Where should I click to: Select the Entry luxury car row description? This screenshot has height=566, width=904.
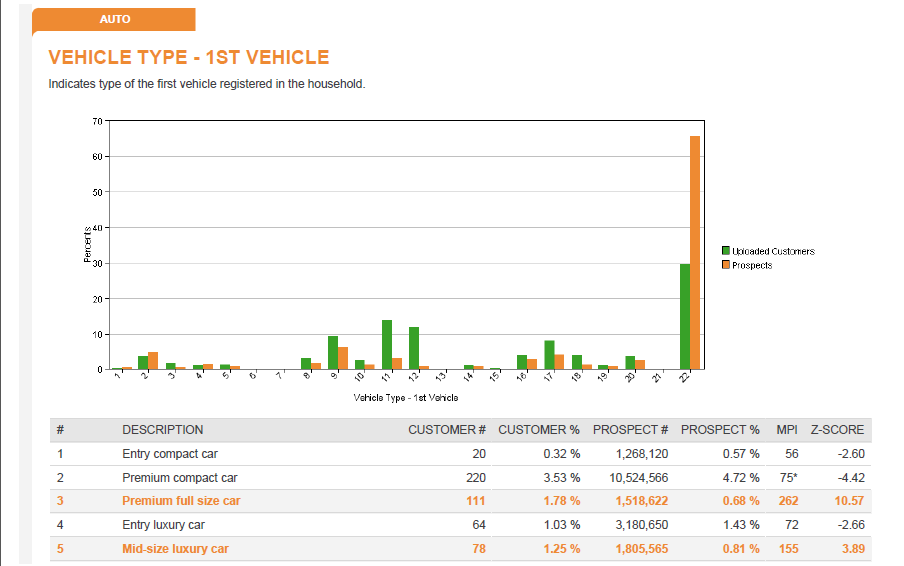coord(163,525)
